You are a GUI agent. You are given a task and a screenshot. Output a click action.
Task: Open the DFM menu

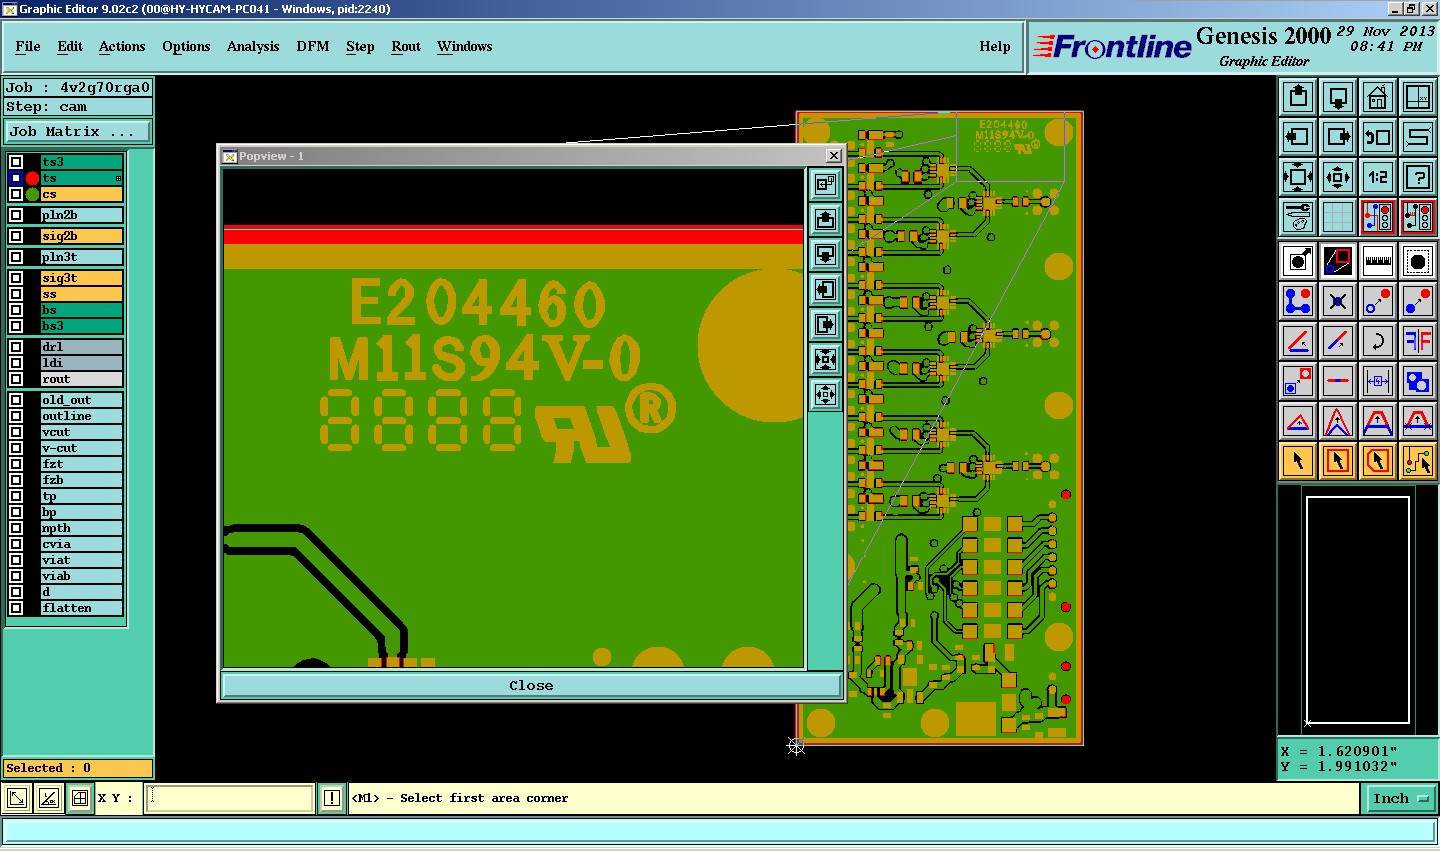pyautogui.click(x=313, y=46)
